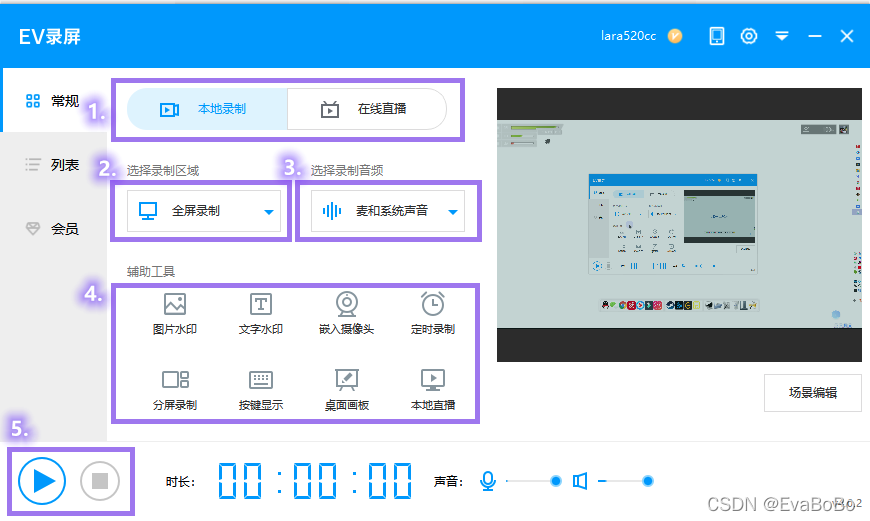The image size is (870, 521).
Task: Open the 列表 list sidebar tab
Action: point(54,165)
